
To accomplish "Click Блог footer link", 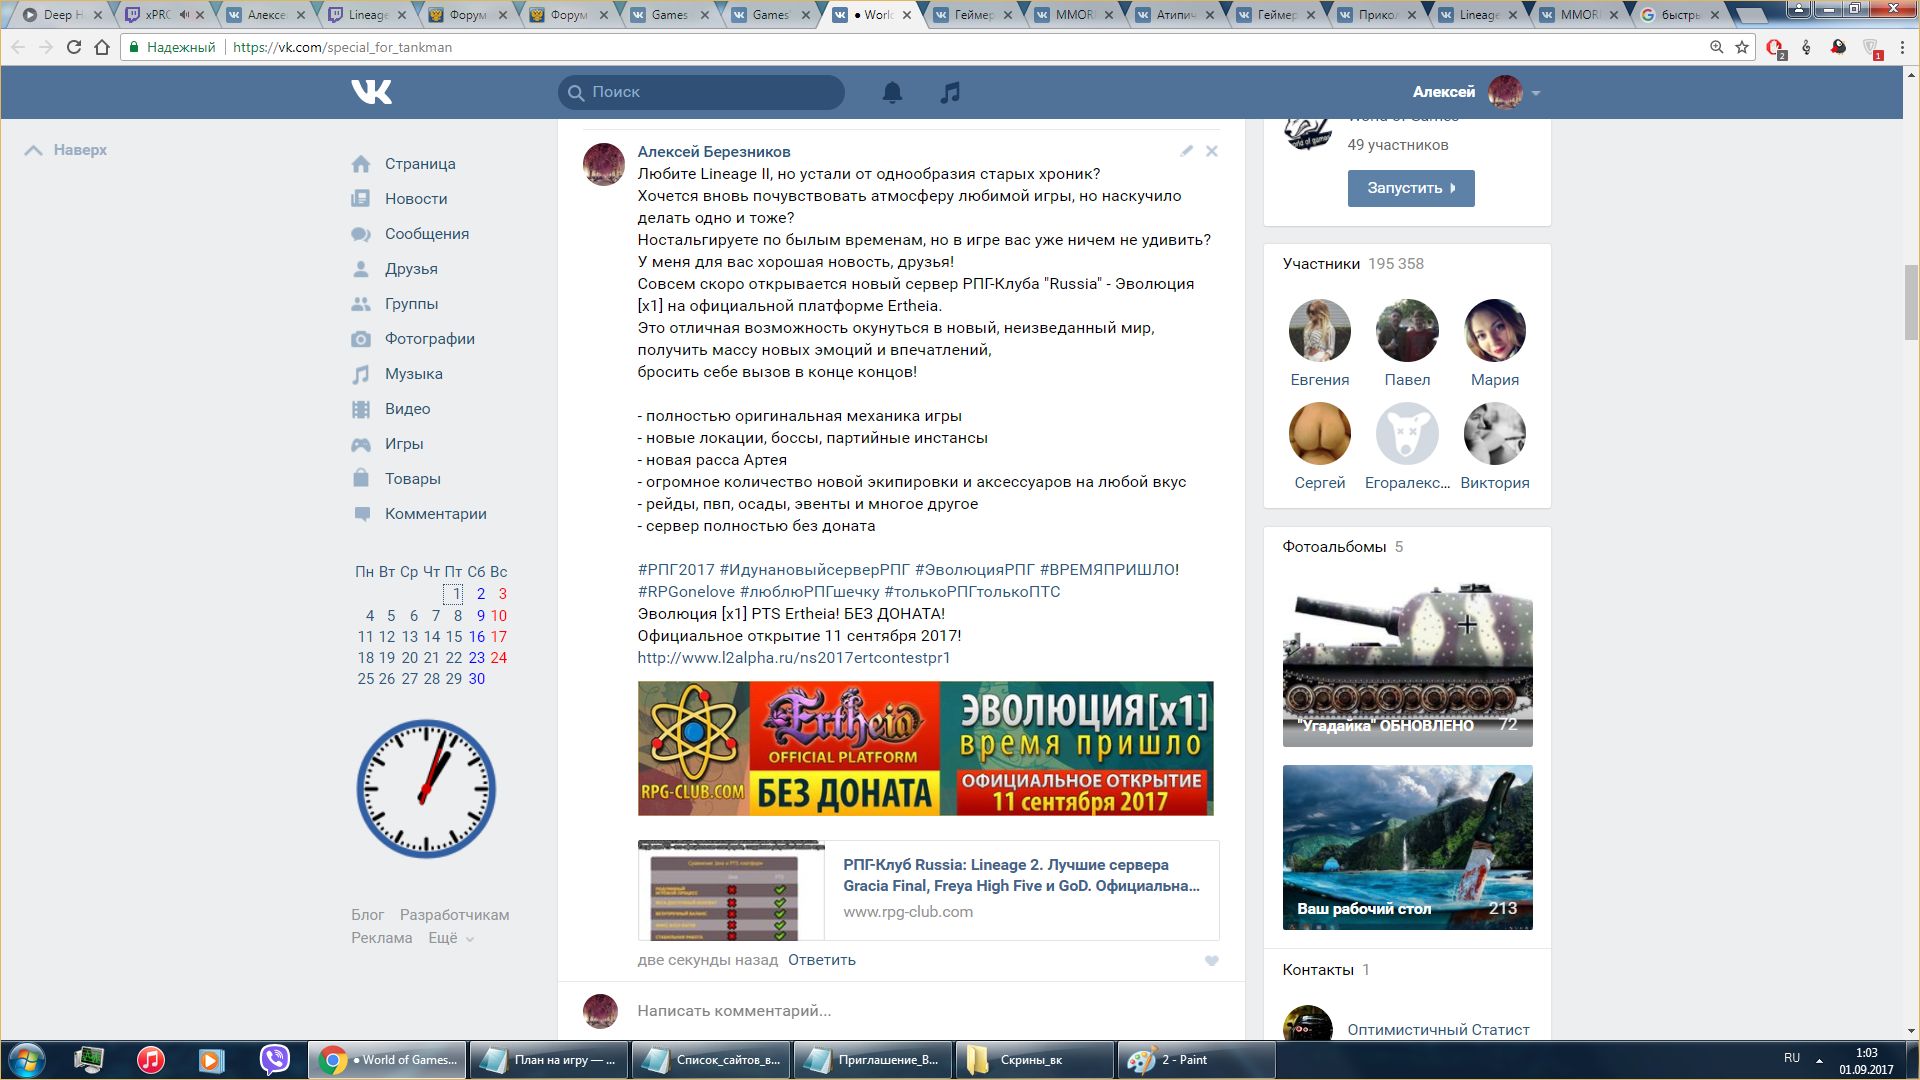I will coord(367,915).
